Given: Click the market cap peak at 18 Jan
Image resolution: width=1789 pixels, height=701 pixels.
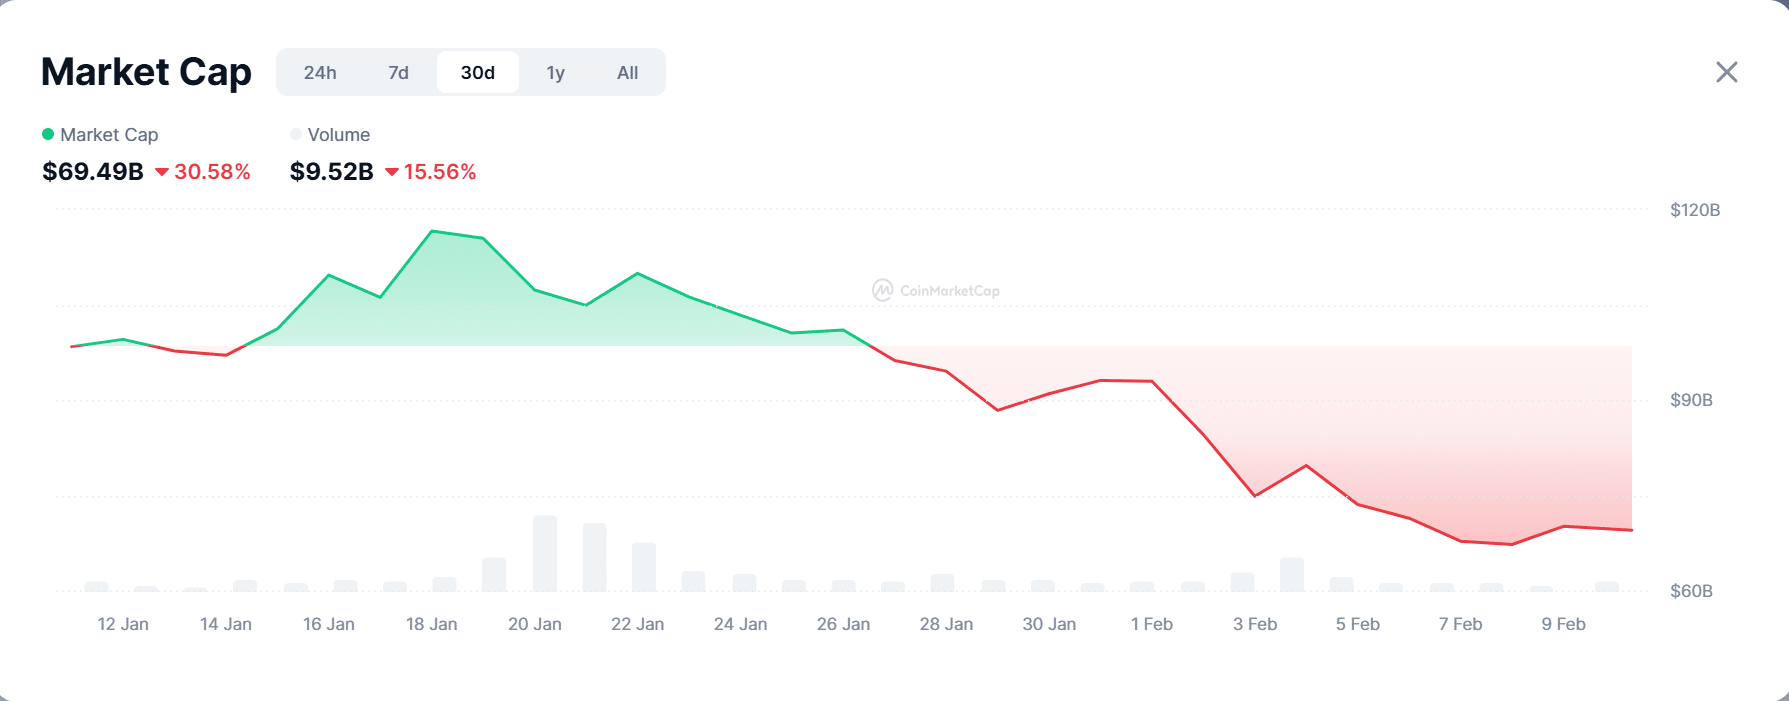Looking at the screenshot, I should pyautogui.click(x=432, y=232).
